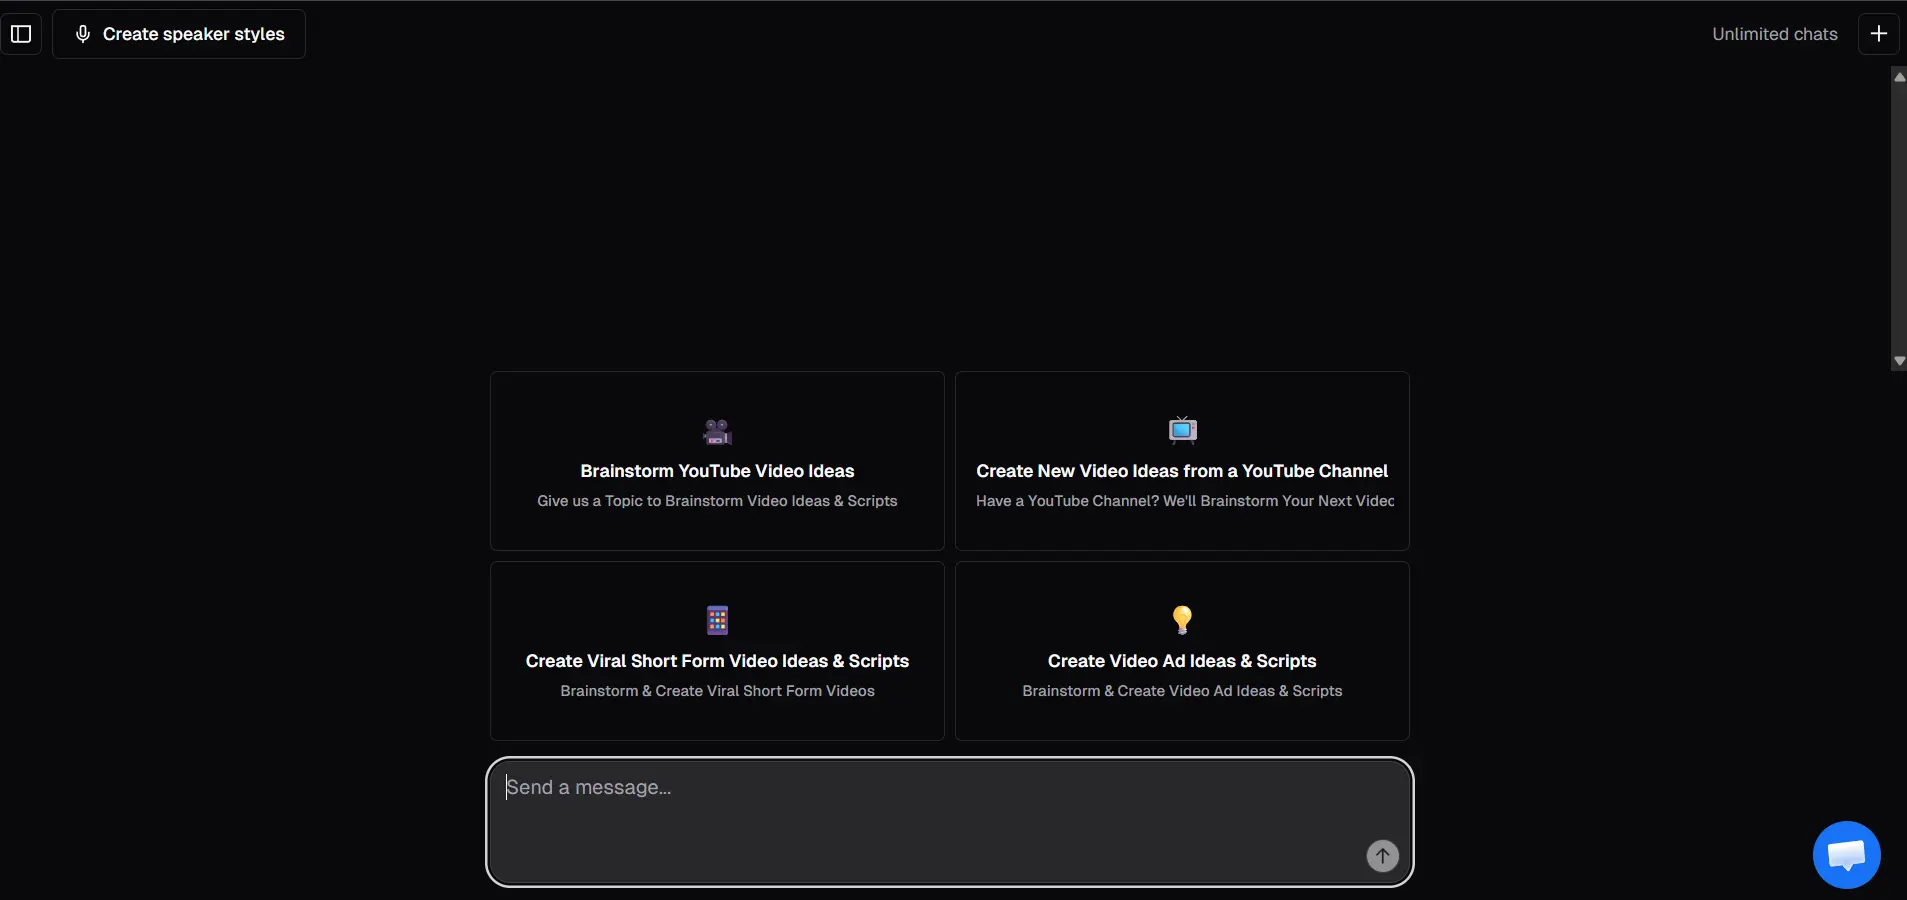Click the microphone icon in speaker styles
The width and height of the screenshot is (1907, 900).
point(83,34)
